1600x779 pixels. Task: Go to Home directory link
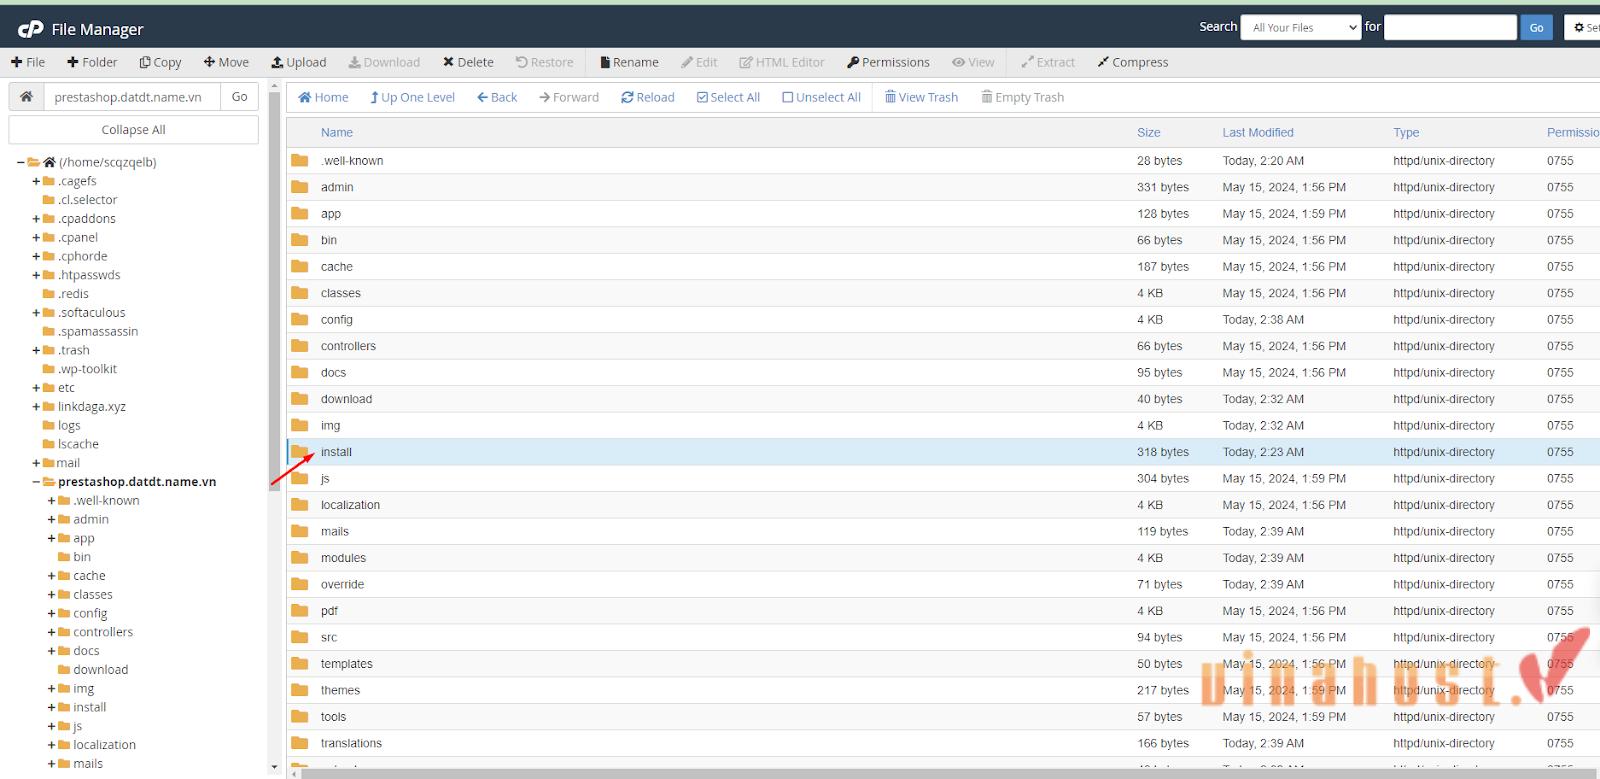pos(323,97)
